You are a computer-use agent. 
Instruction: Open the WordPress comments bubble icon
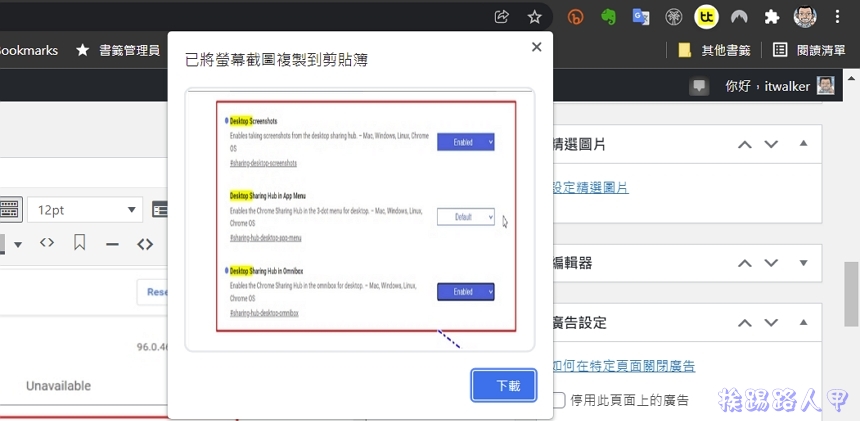[699, 87]
